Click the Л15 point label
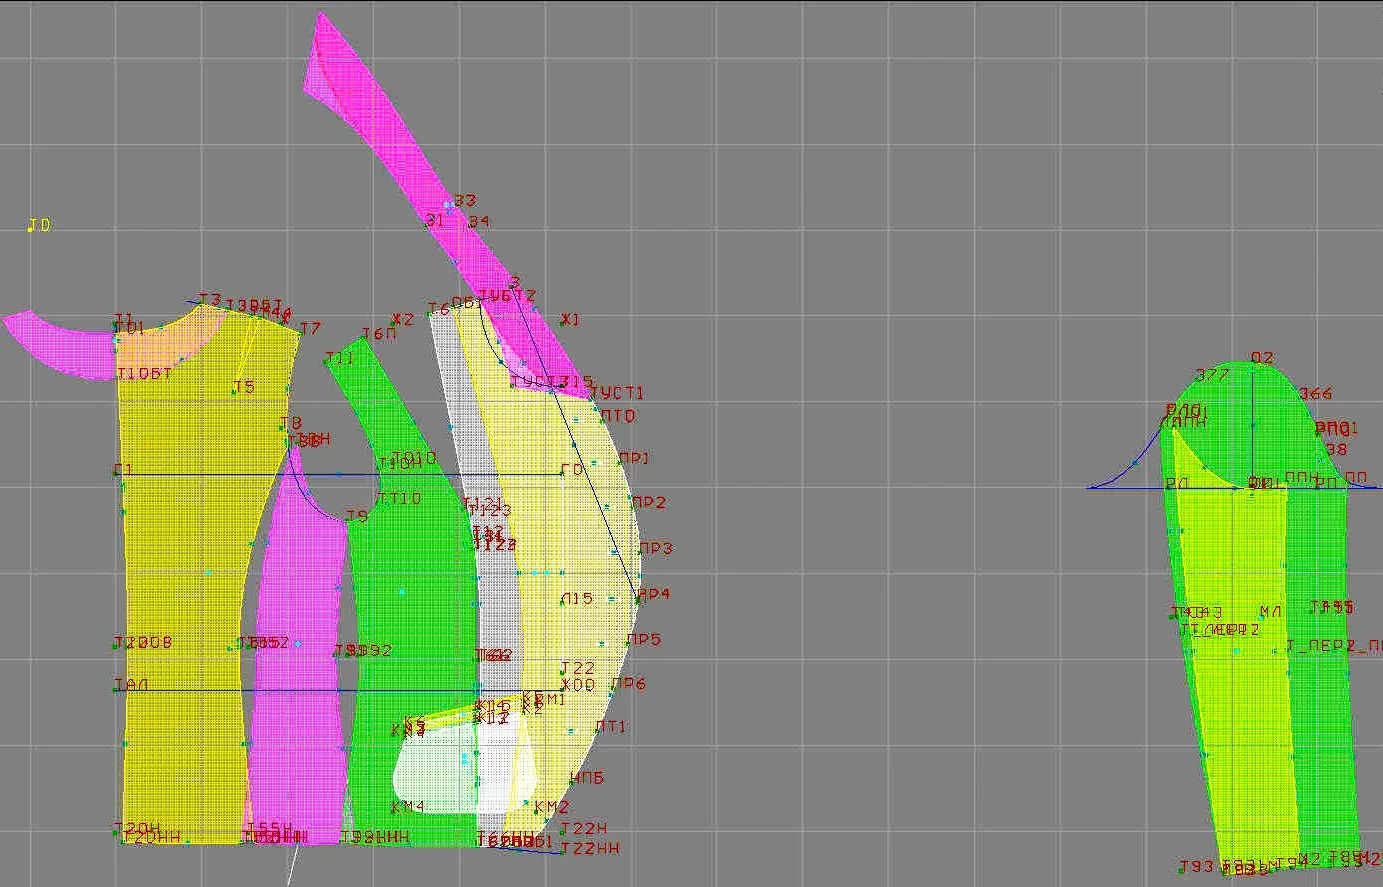This screenshot has width=1383, height=887. tap(577, 599)
